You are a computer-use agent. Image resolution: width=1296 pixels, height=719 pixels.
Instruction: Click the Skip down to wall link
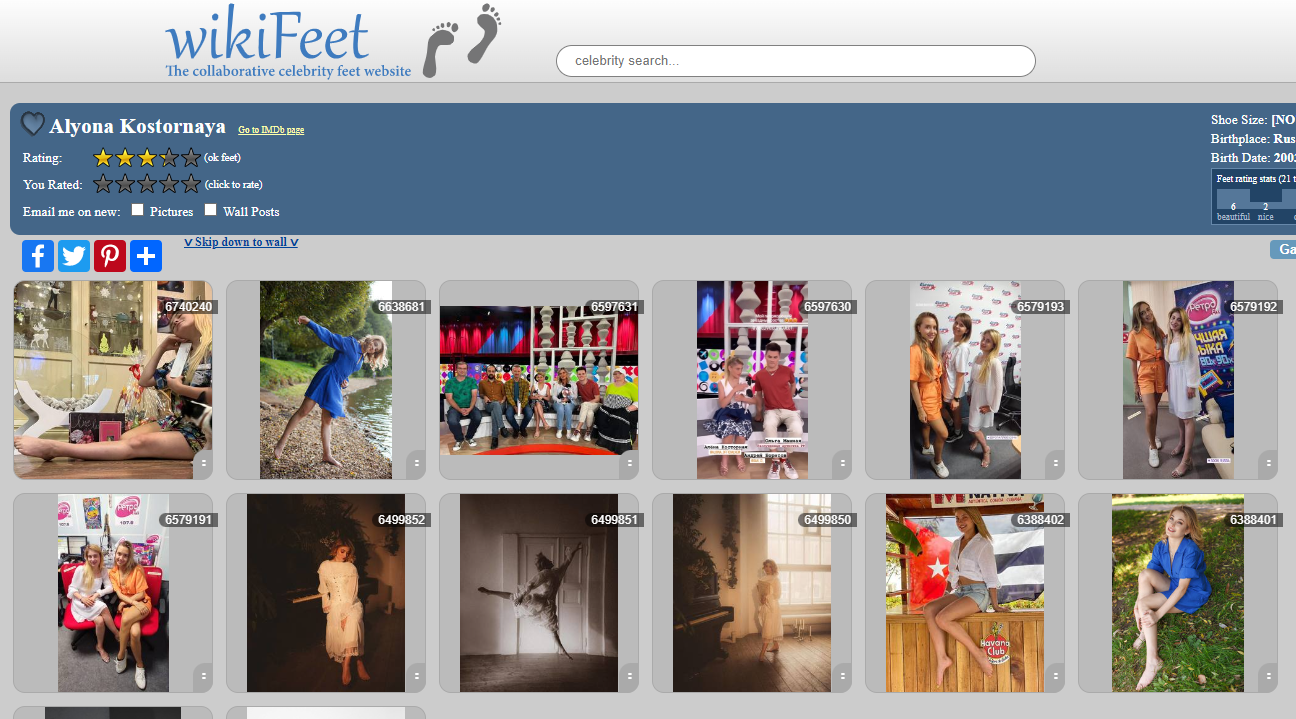[241, 242]
